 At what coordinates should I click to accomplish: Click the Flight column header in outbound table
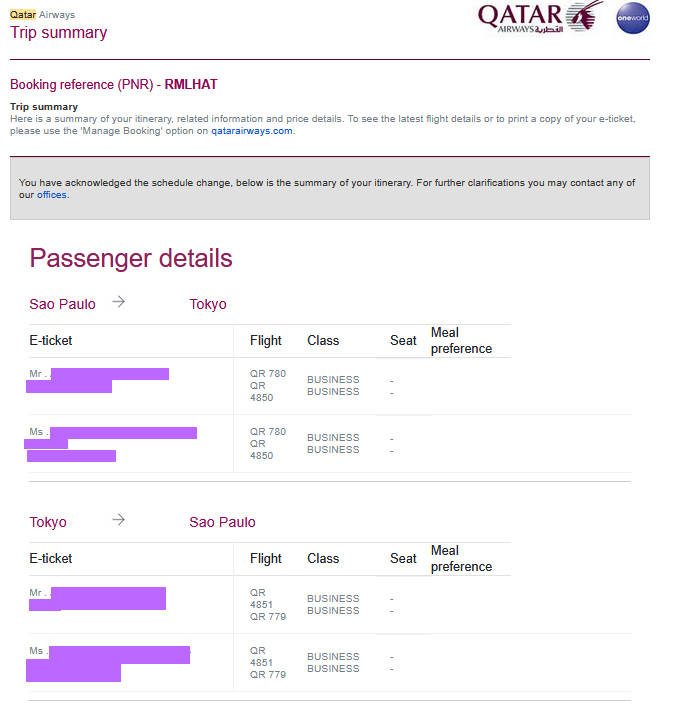[x=266, y=340]
